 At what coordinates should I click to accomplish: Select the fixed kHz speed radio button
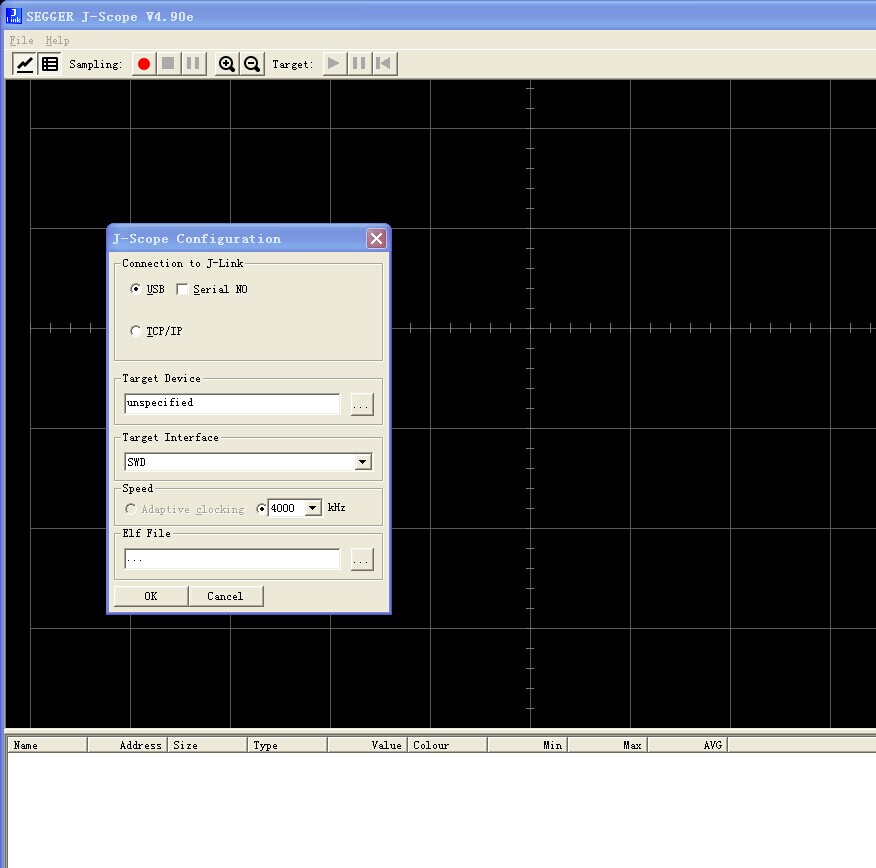(x=261, y=508)
